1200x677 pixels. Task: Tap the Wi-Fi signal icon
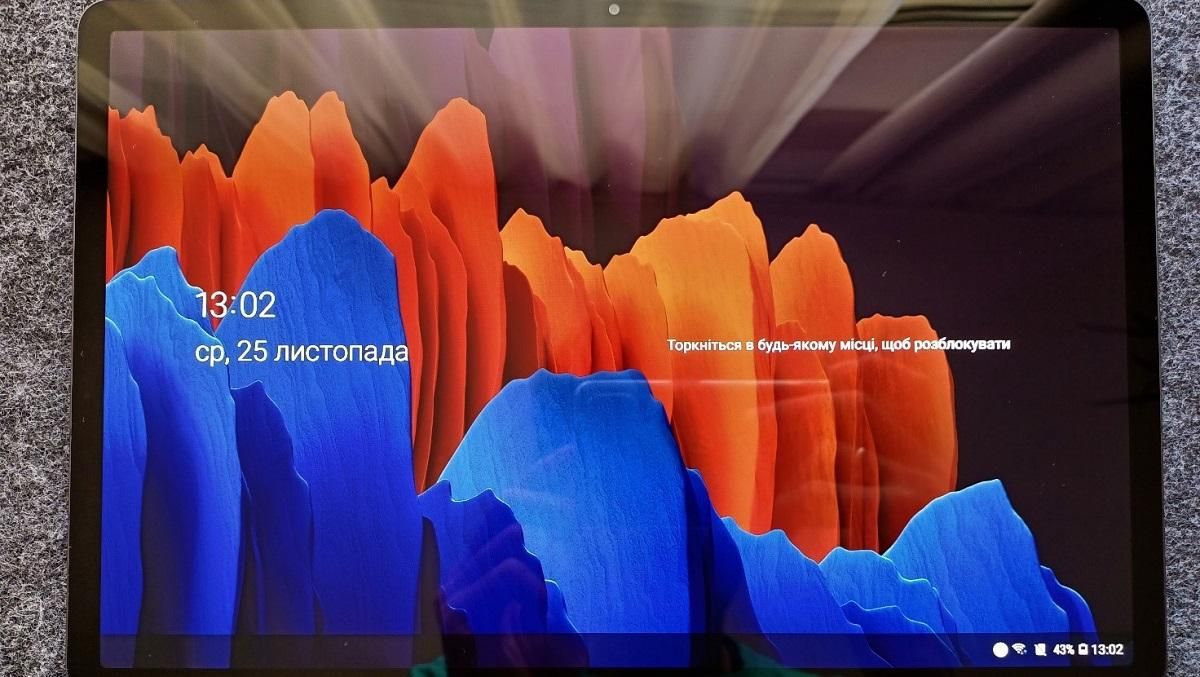[x=1019, y=649]
